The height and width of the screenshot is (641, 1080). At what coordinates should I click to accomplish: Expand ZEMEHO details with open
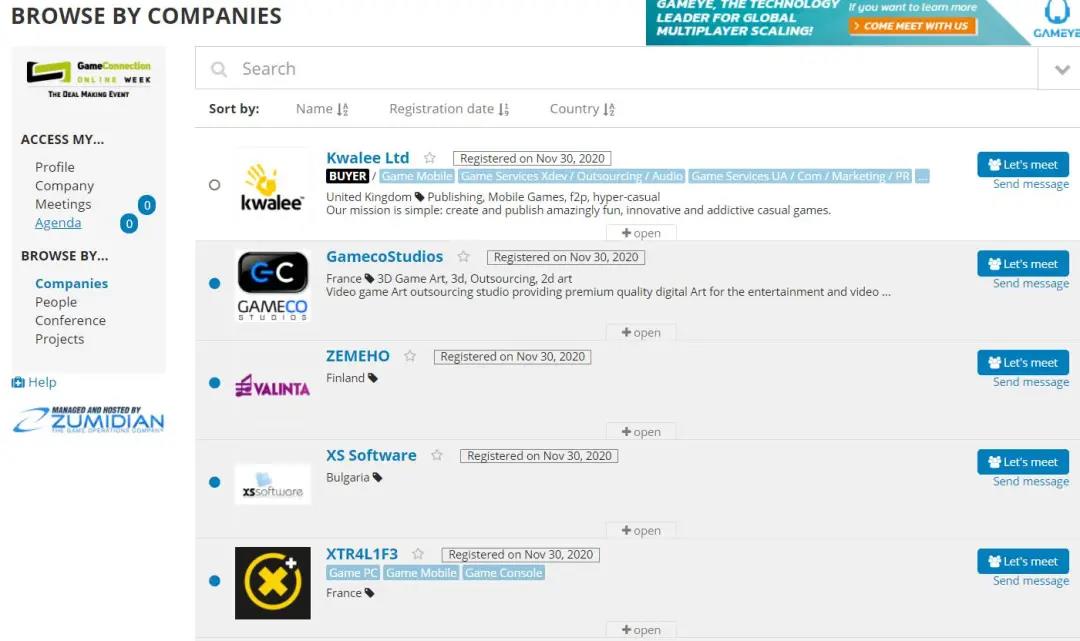pos(641,432)
